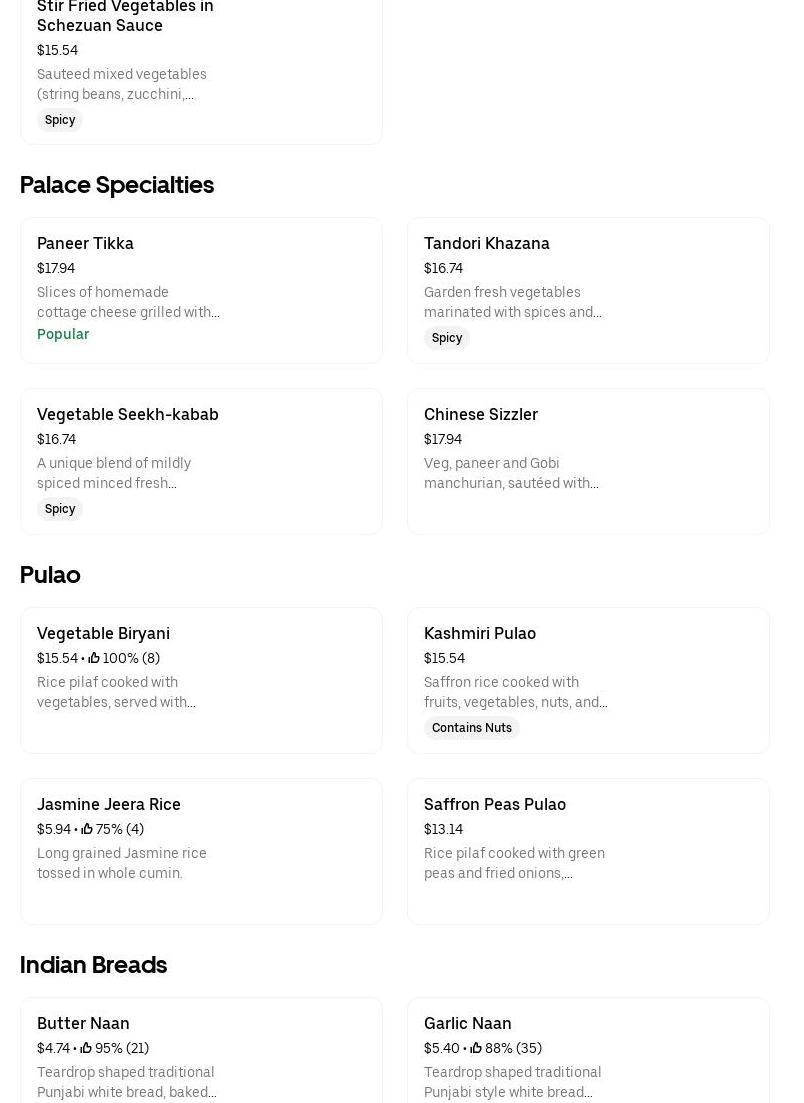
Task: Select Vegetable Seekh-kabab dish
Action: [201, 461]
